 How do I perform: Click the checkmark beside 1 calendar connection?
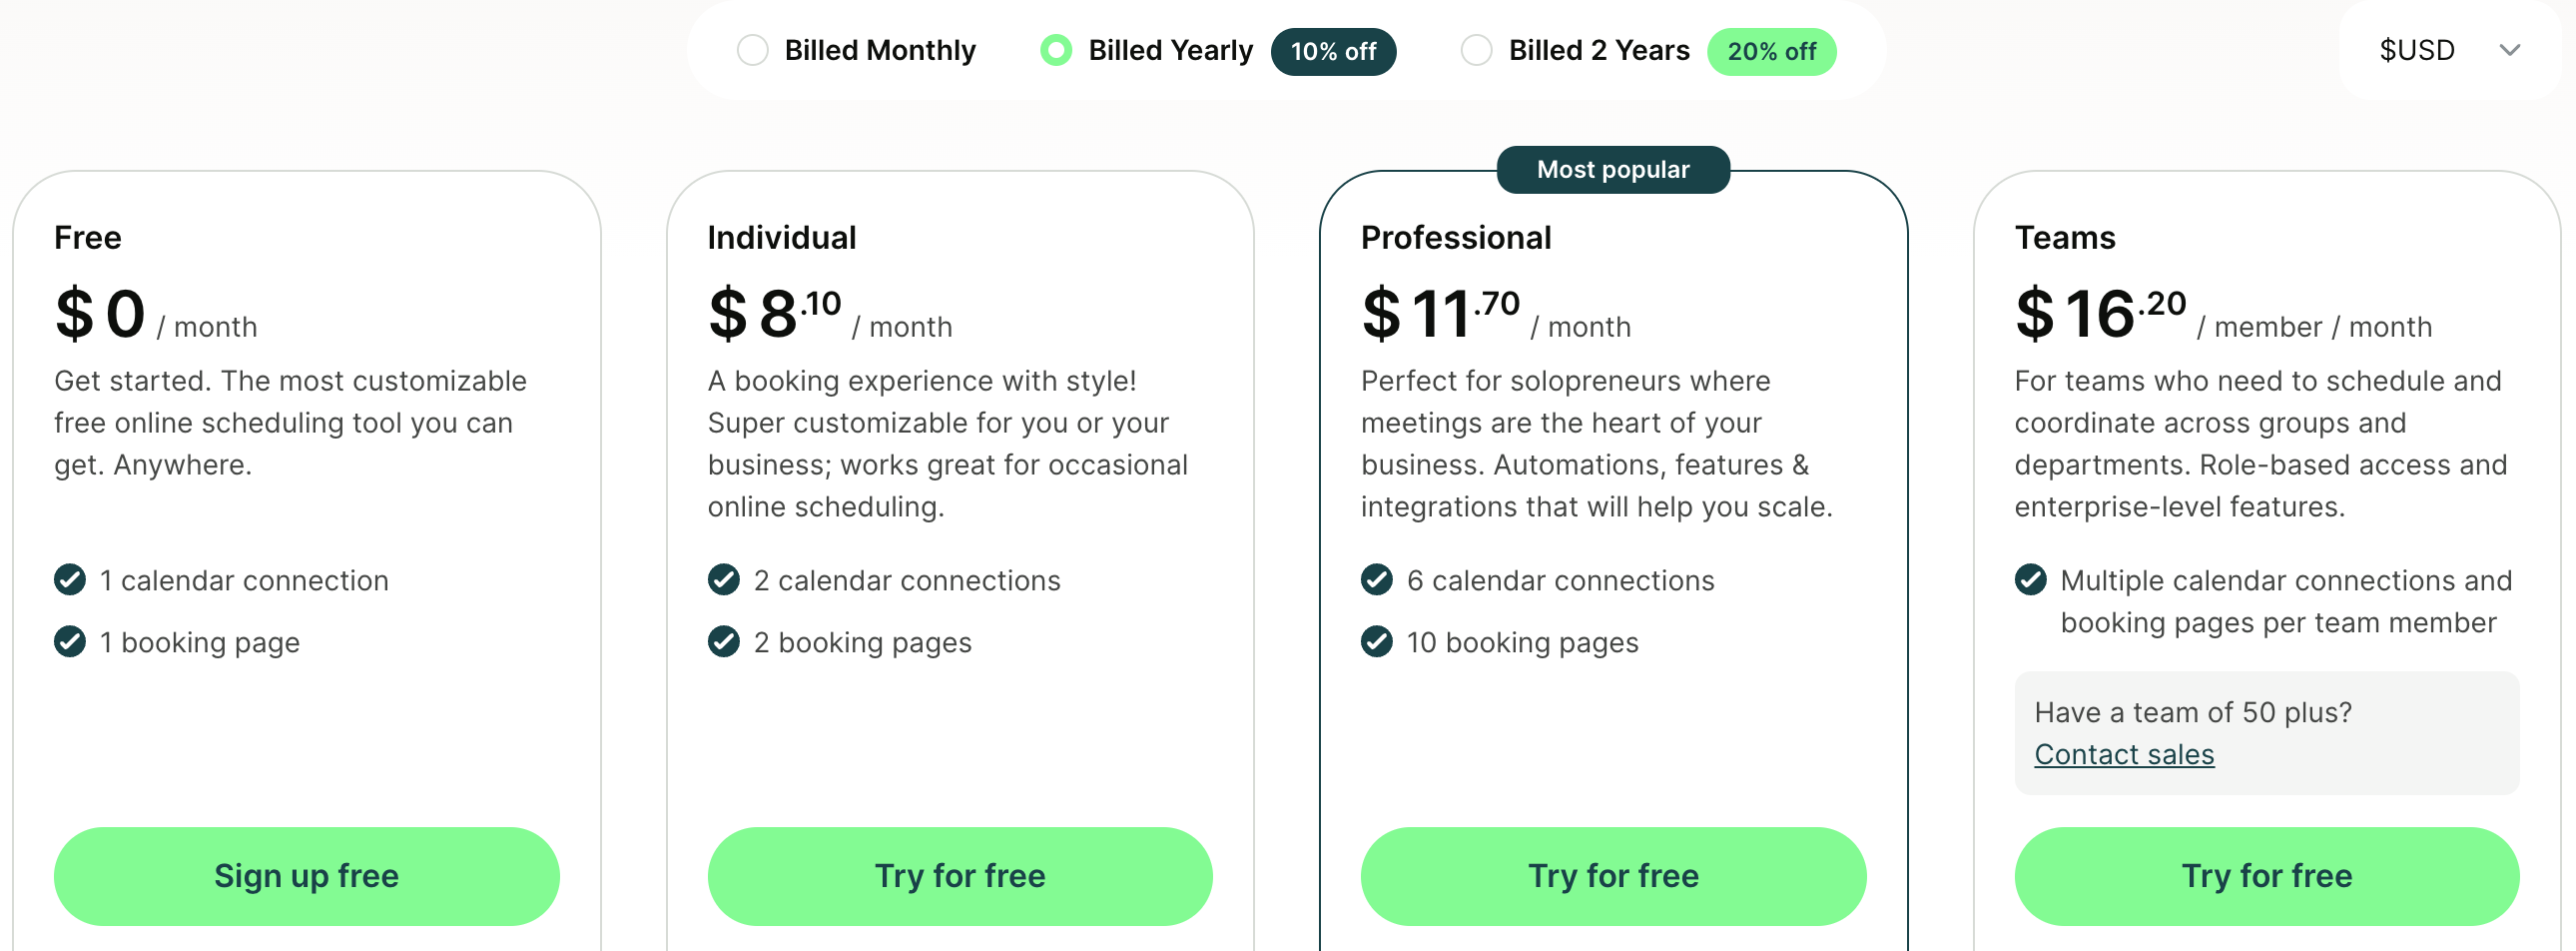69,580
